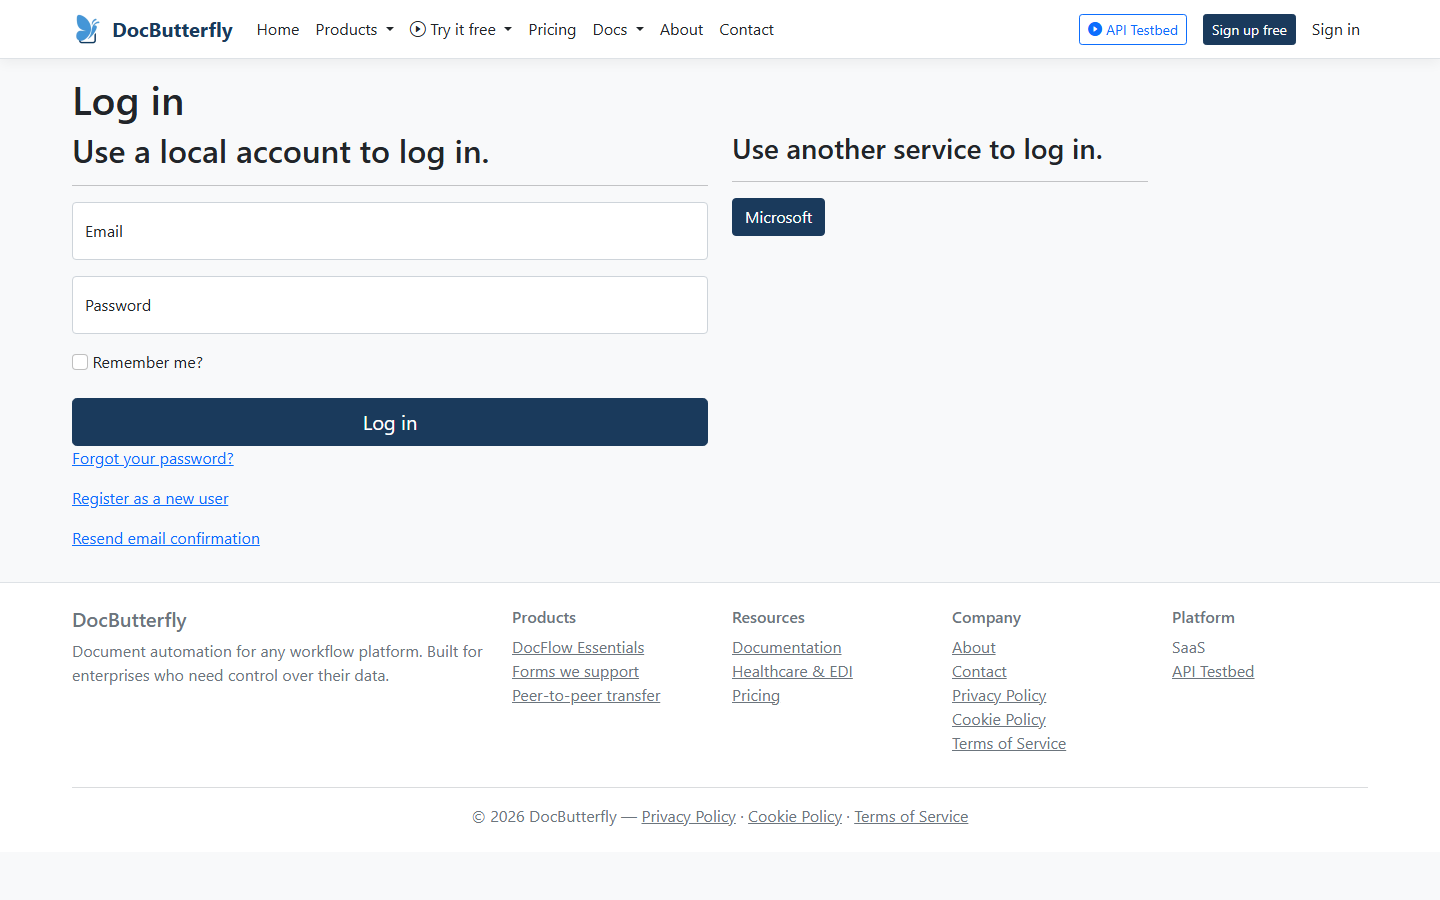Image resolution: width=1440 pixels, height=900 pixels.
Task: Click the DocButterfly butterfly logo icon
Action: (87, 29)
